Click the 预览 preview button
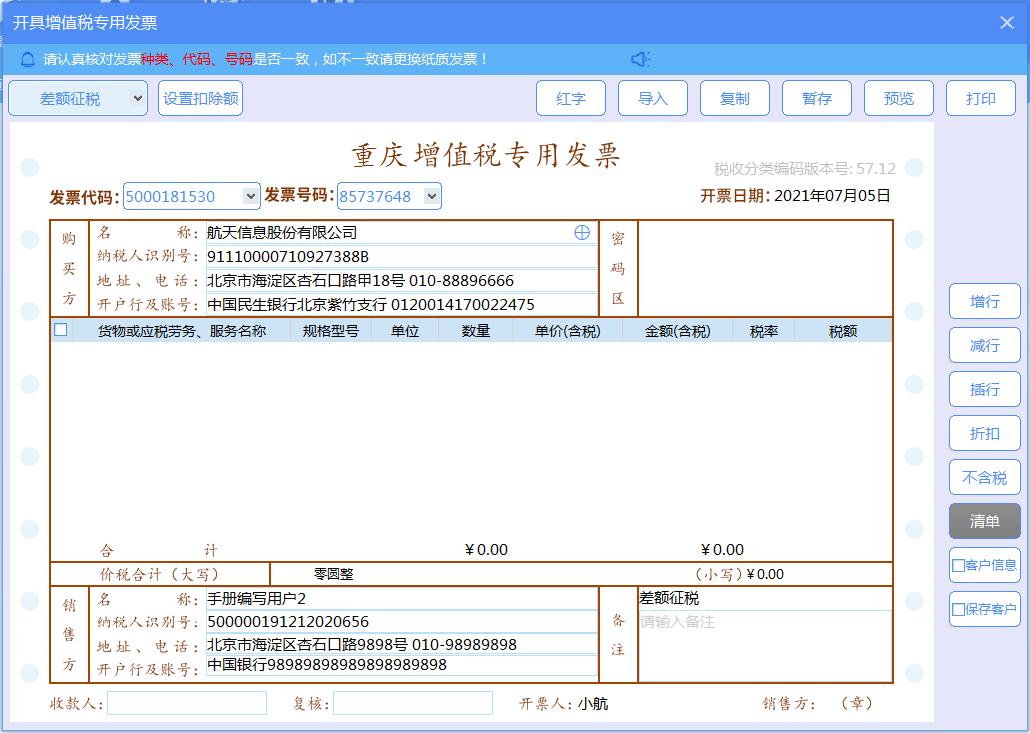 pyautogui.click(x=899, y=97)
